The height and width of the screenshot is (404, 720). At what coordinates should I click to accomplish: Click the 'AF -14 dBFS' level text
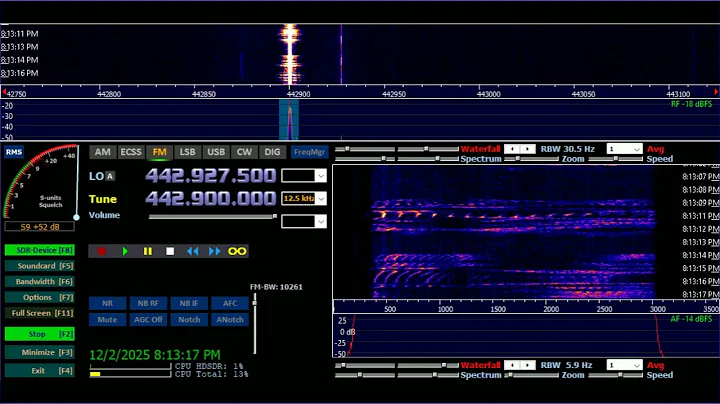(x=692, y=319)
